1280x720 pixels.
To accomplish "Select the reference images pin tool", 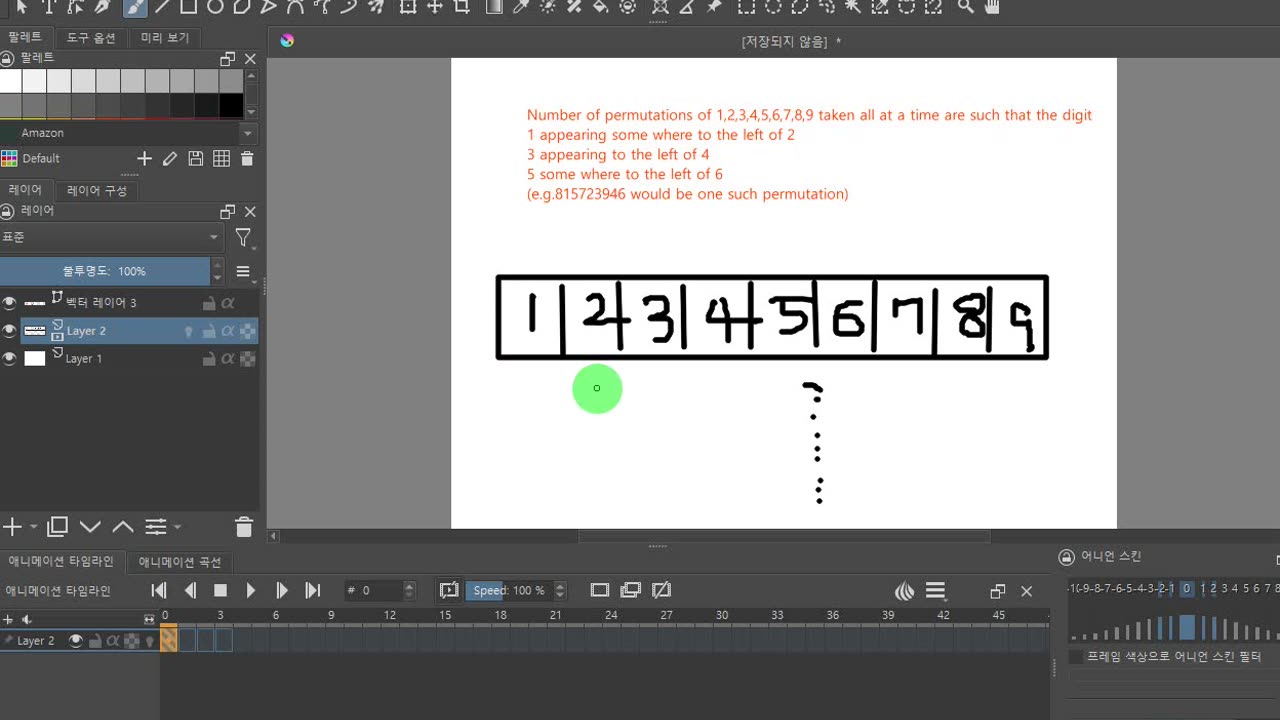I will 714,7.
